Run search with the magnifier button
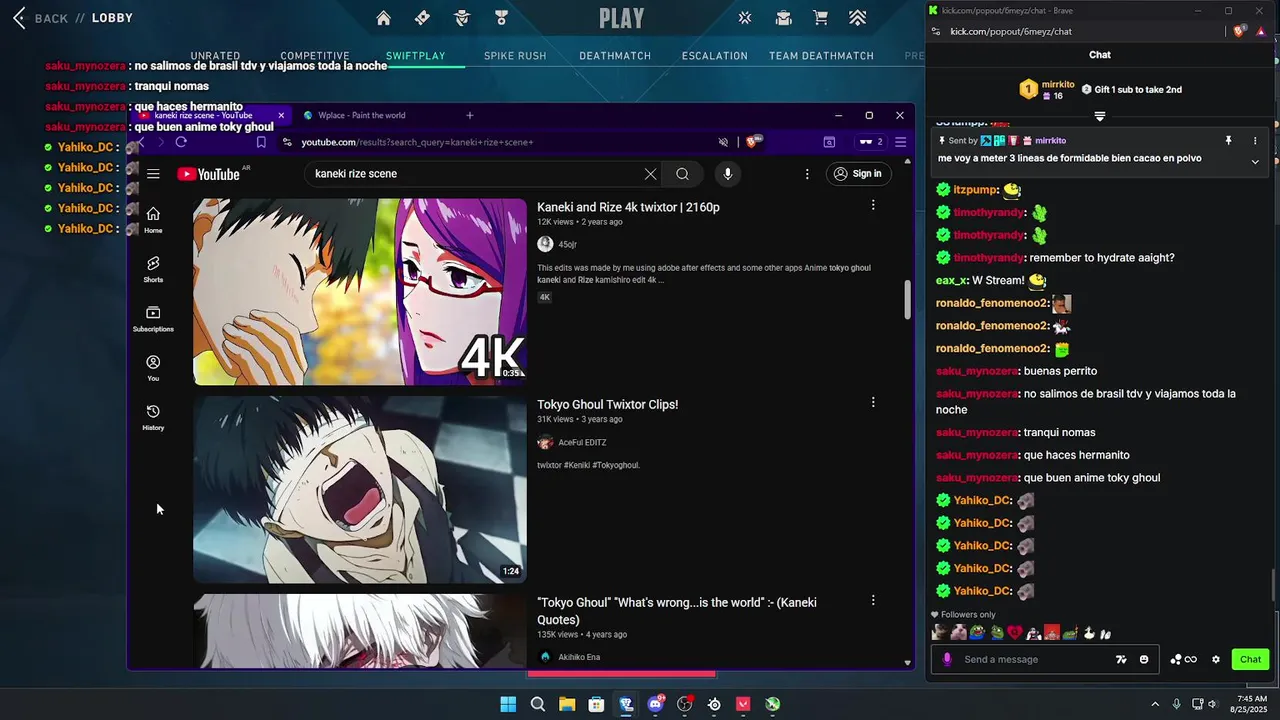 pos(682,174)
